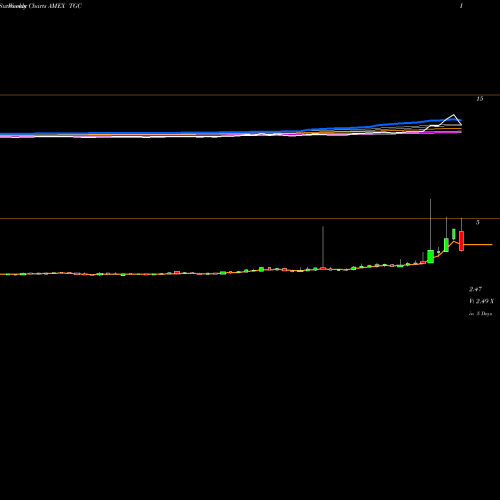Click the volume line reading 2.49 M

[481, 301]
